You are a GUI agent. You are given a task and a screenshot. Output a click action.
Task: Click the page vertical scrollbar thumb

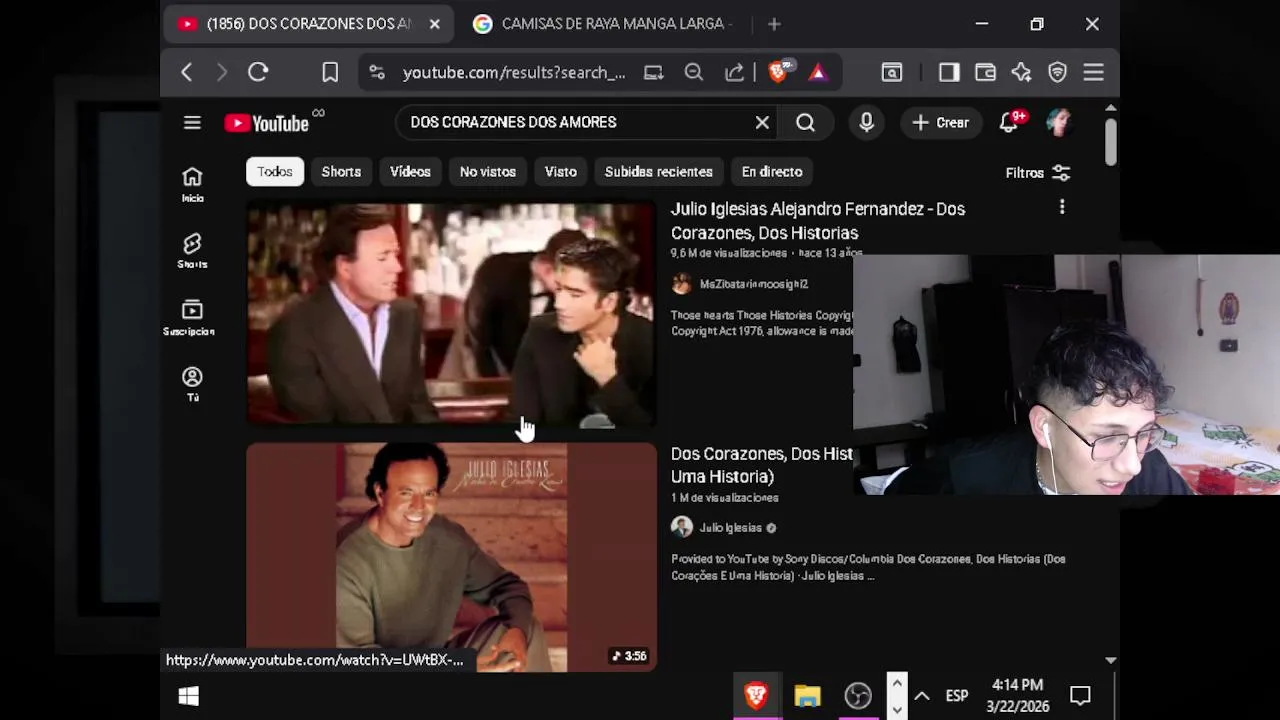pyautogui.click(x=1111, y=142)
